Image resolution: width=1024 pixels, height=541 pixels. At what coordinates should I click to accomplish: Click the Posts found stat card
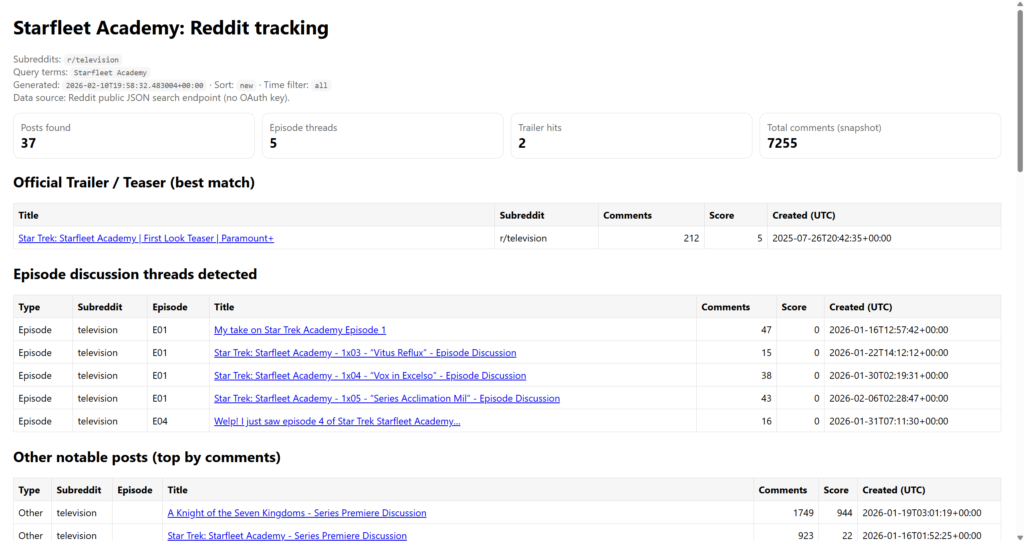click(133, 135)
